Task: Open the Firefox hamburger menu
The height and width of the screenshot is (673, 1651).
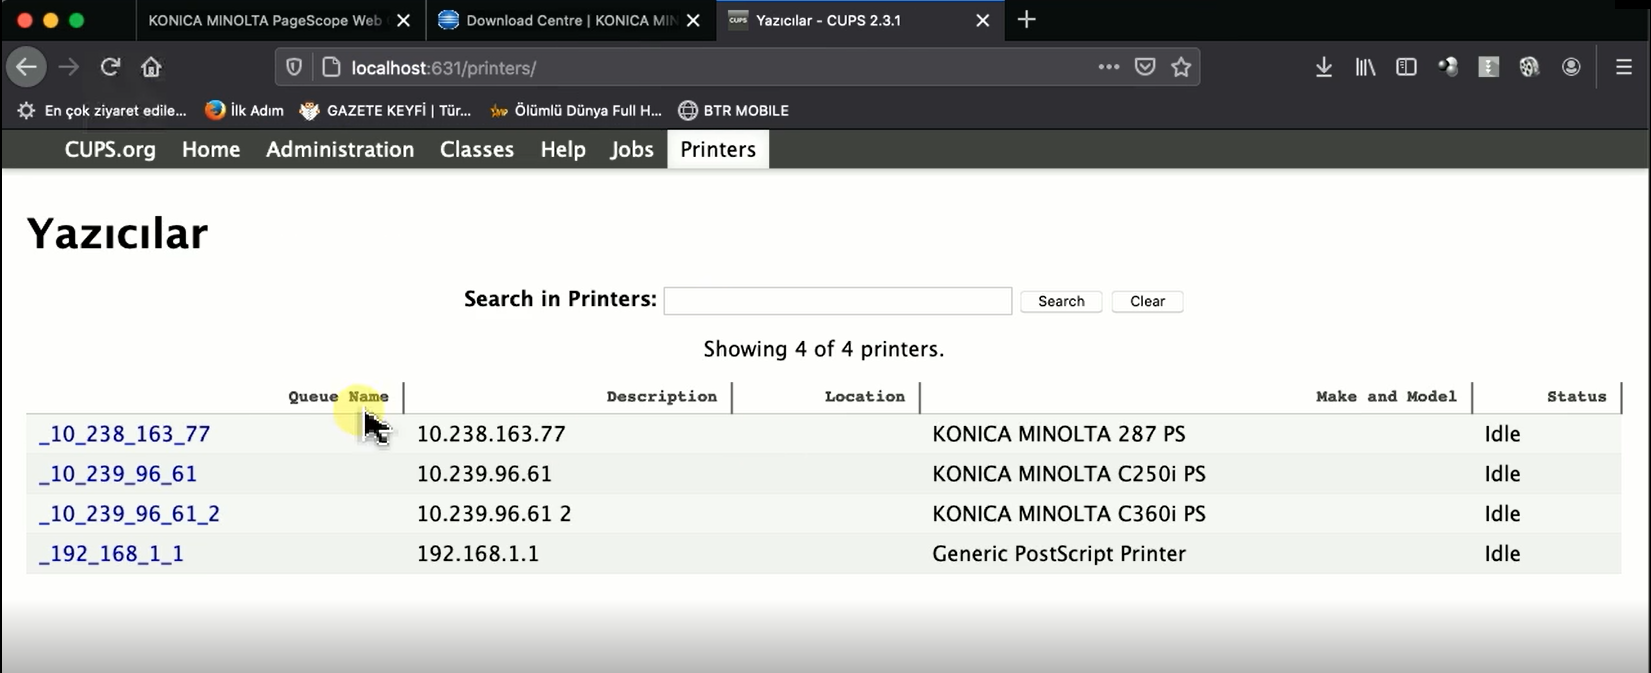Action: click(1623, 67)
